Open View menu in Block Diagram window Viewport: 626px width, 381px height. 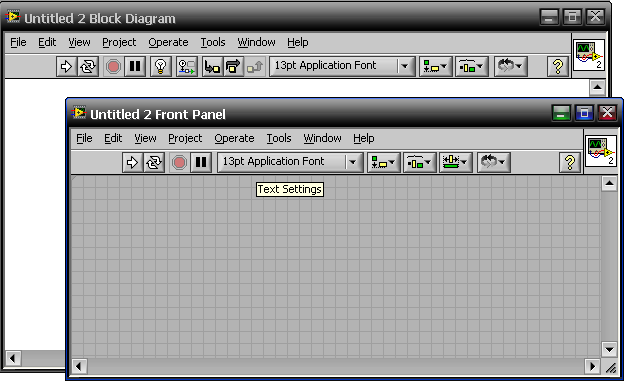pyautogui.click(x=79, y=42)
